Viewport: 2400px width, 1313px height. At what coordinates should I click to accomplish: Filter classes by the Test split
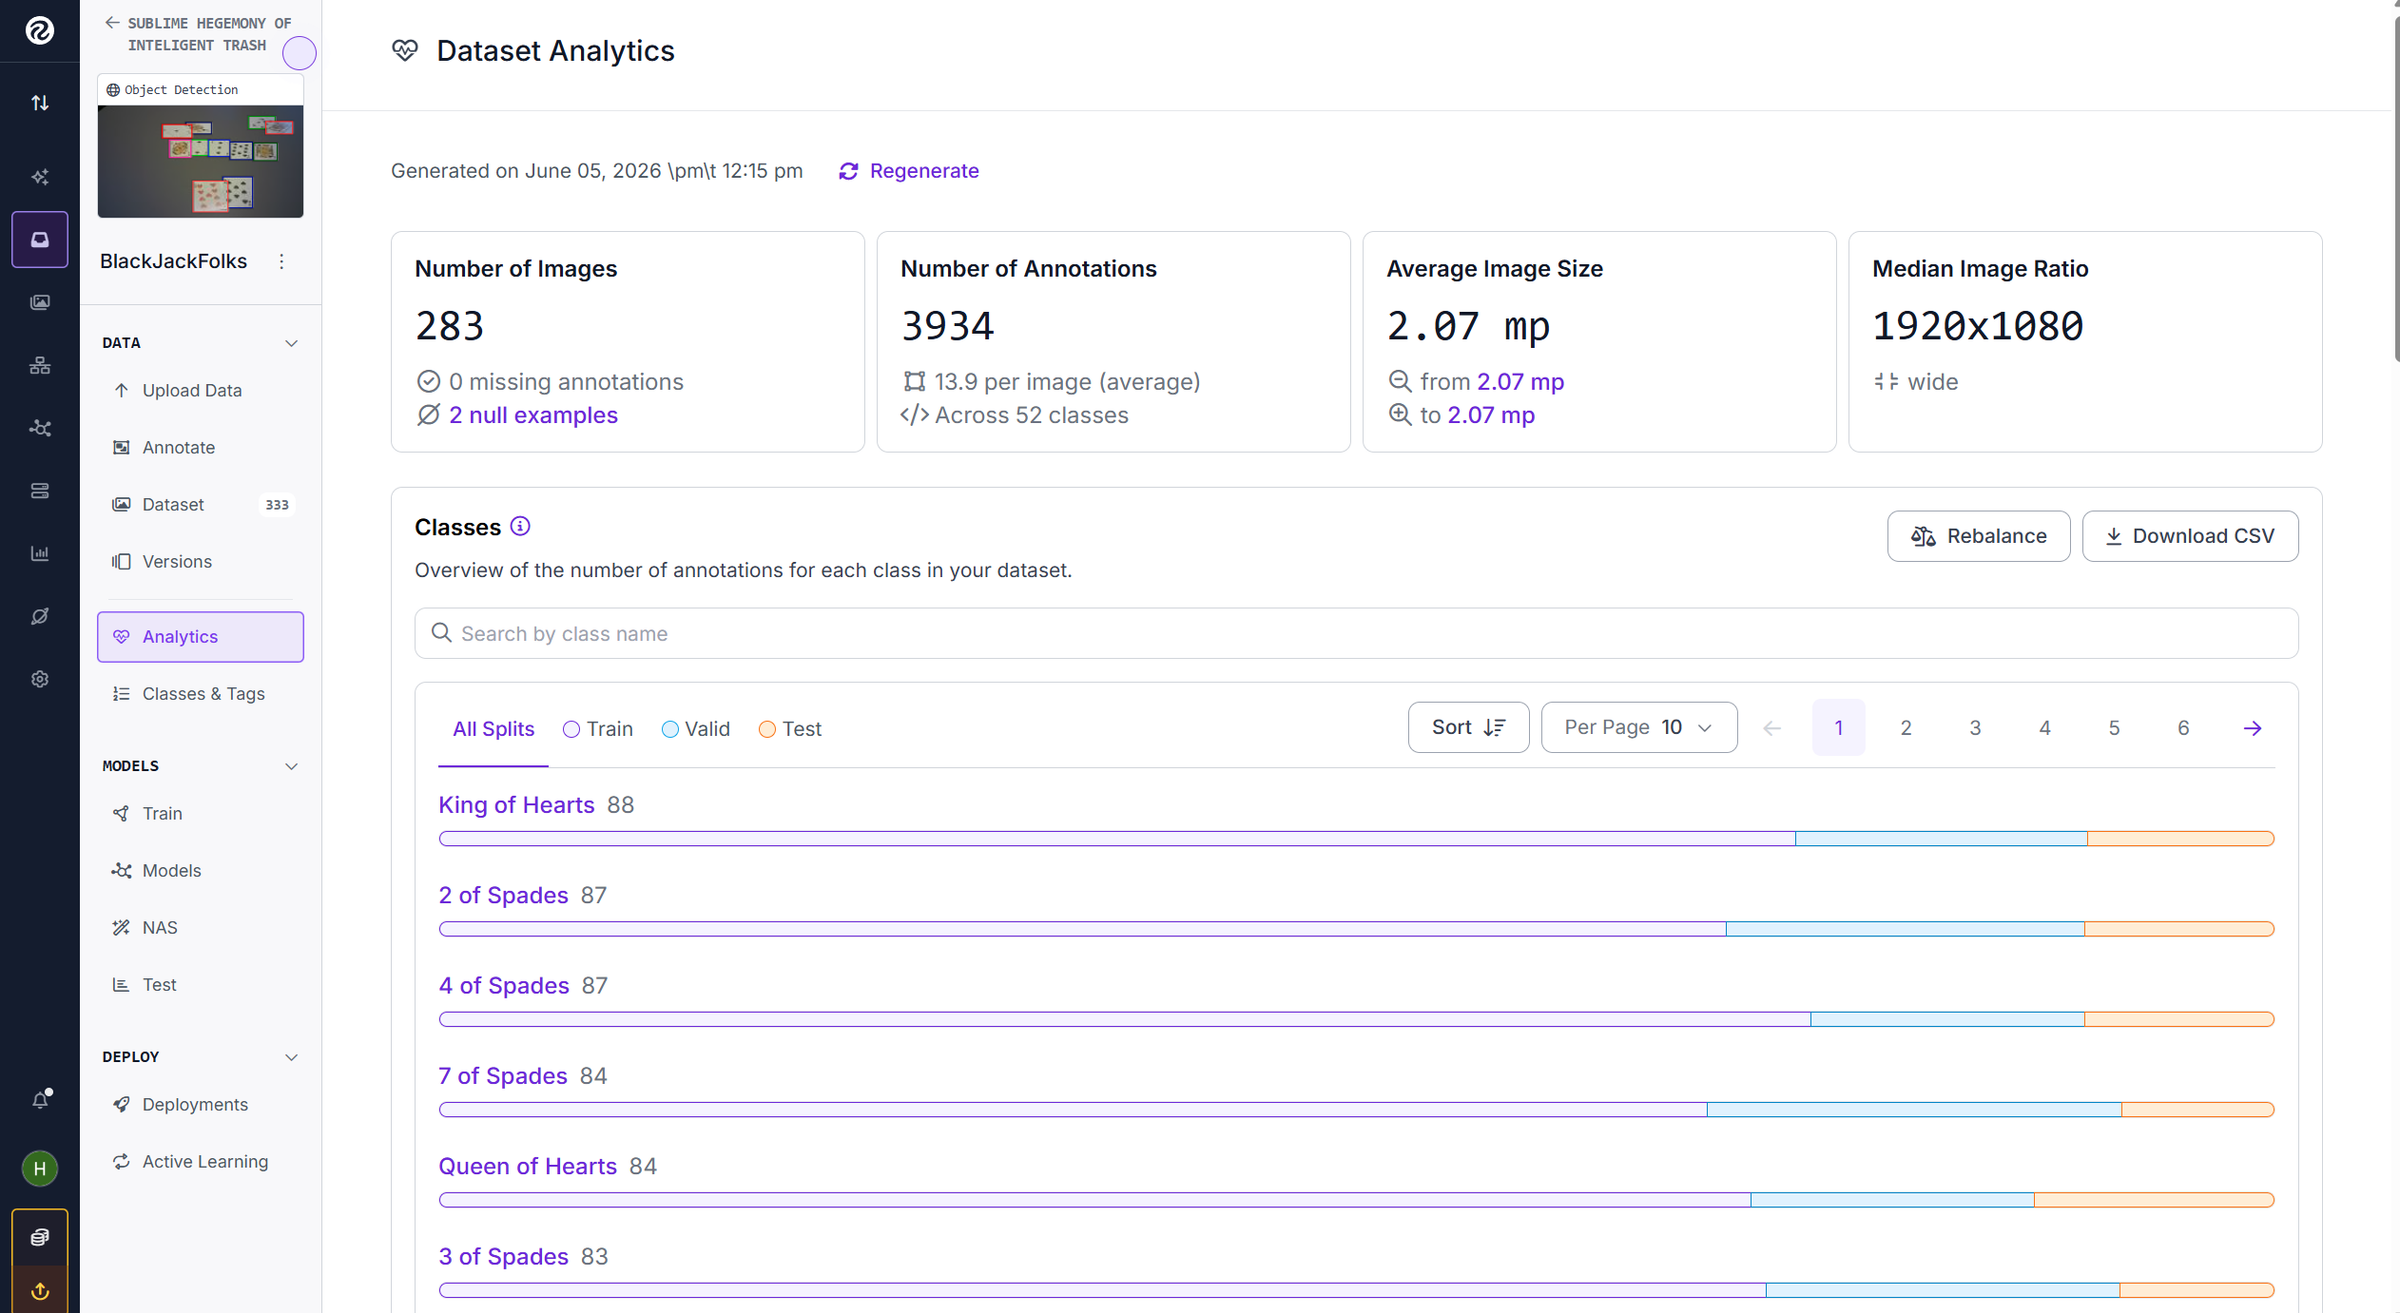[x=790, y=729]
